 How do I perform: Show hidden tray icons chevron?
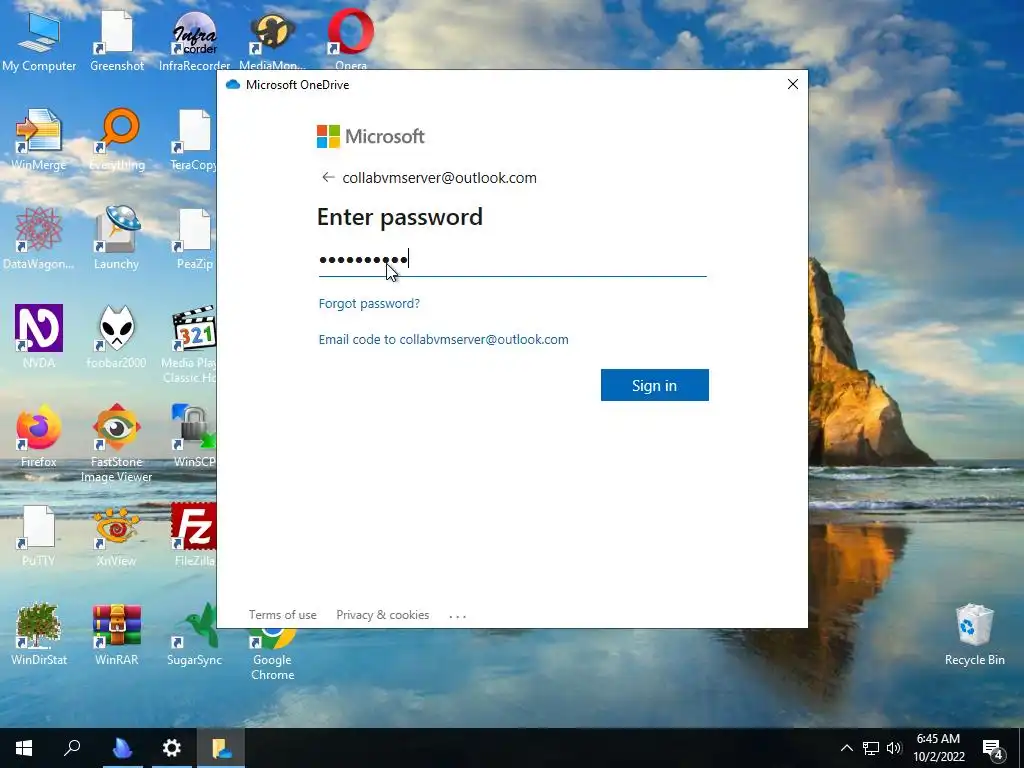pos(846,748)
